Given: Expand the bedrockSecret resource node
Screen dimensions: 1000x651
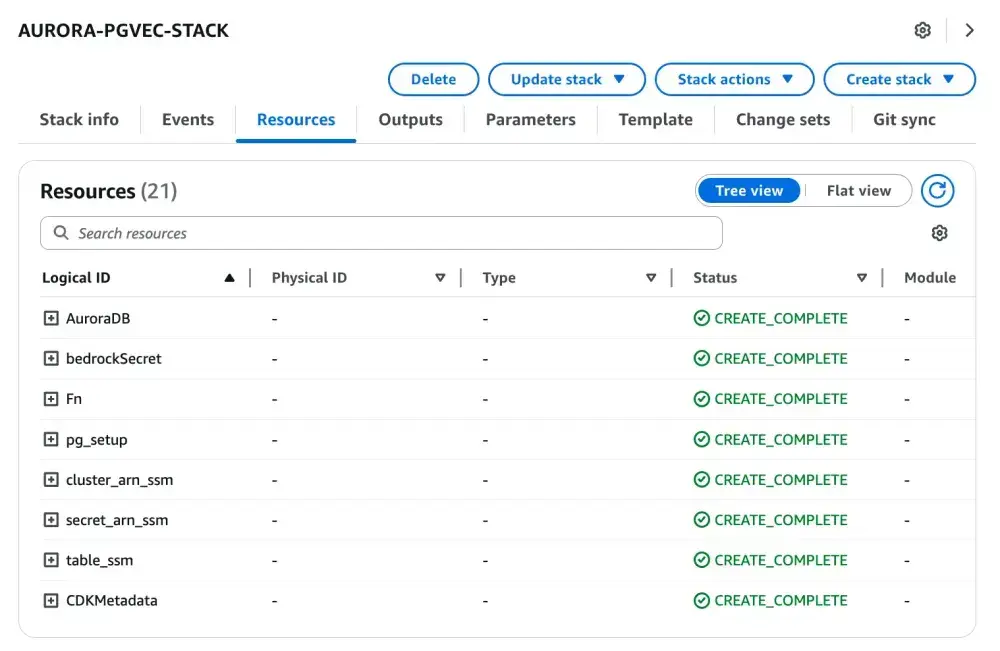Looking at the screenshot, I should click(x=51, y=359).
